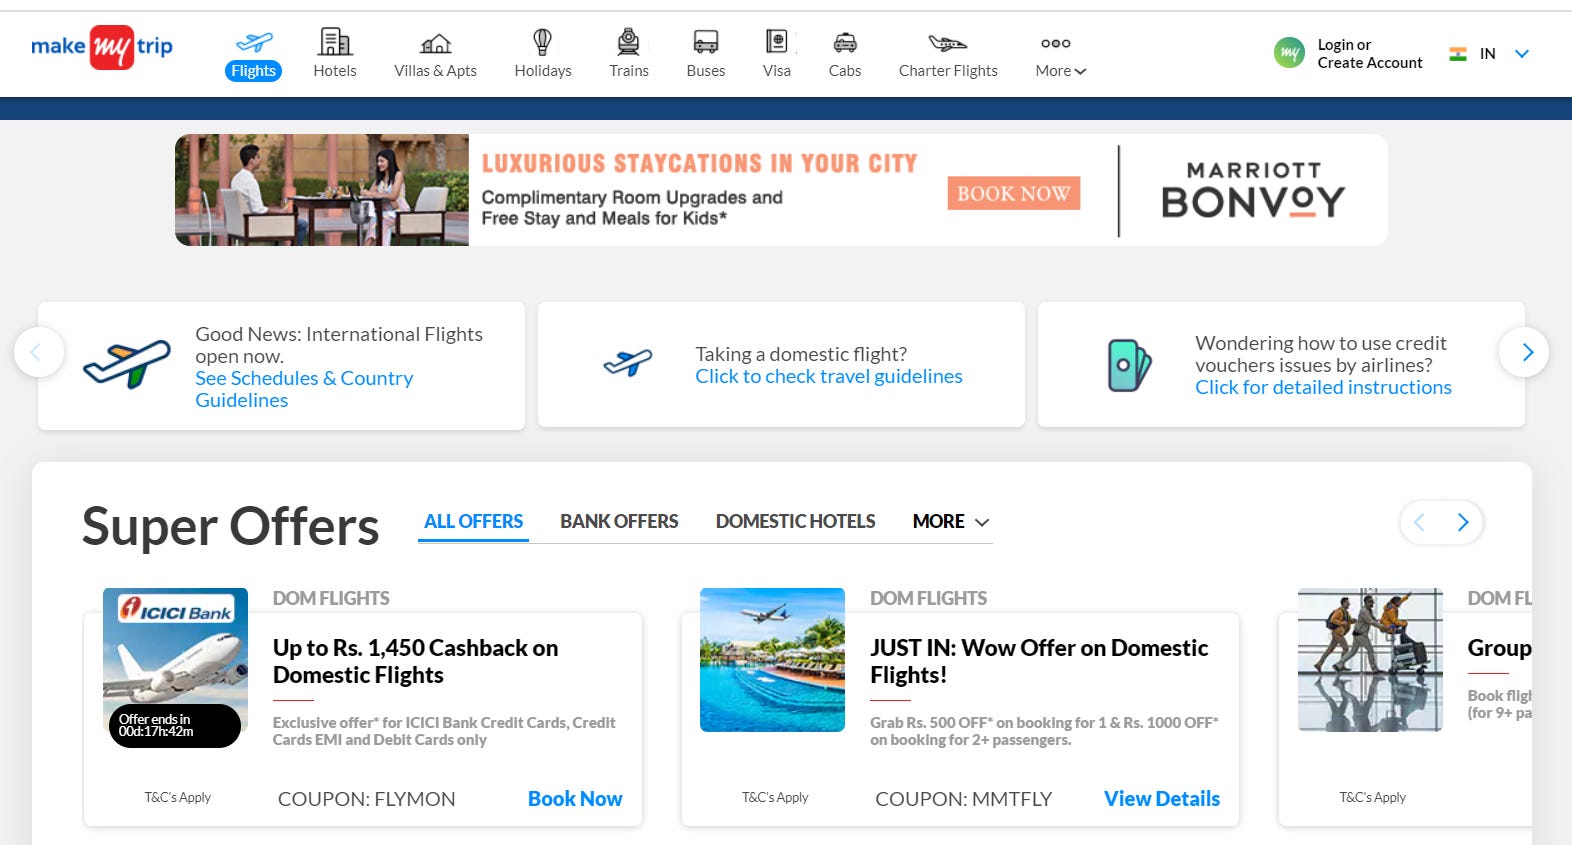Image resolution: width=1572 pixels, height=845 pixels.
Task: Click the MakeMyTrip logo
Action: point(102,47)
